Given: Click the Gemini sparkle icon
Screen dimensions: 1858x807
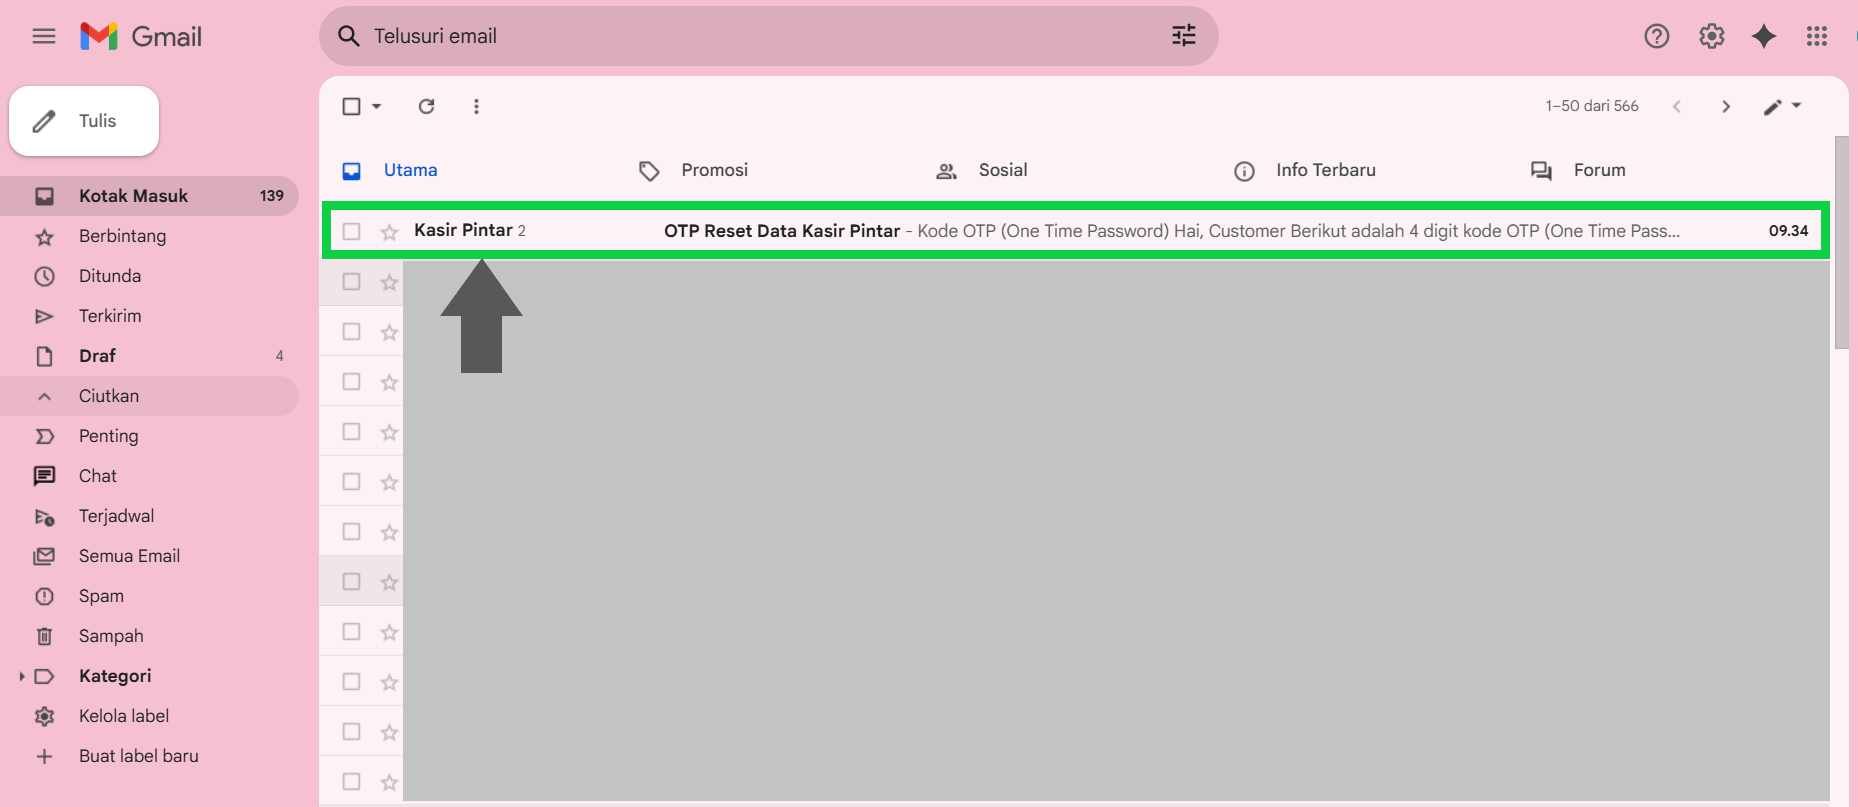Looking at the screenshot, I should pos(1764,37).
